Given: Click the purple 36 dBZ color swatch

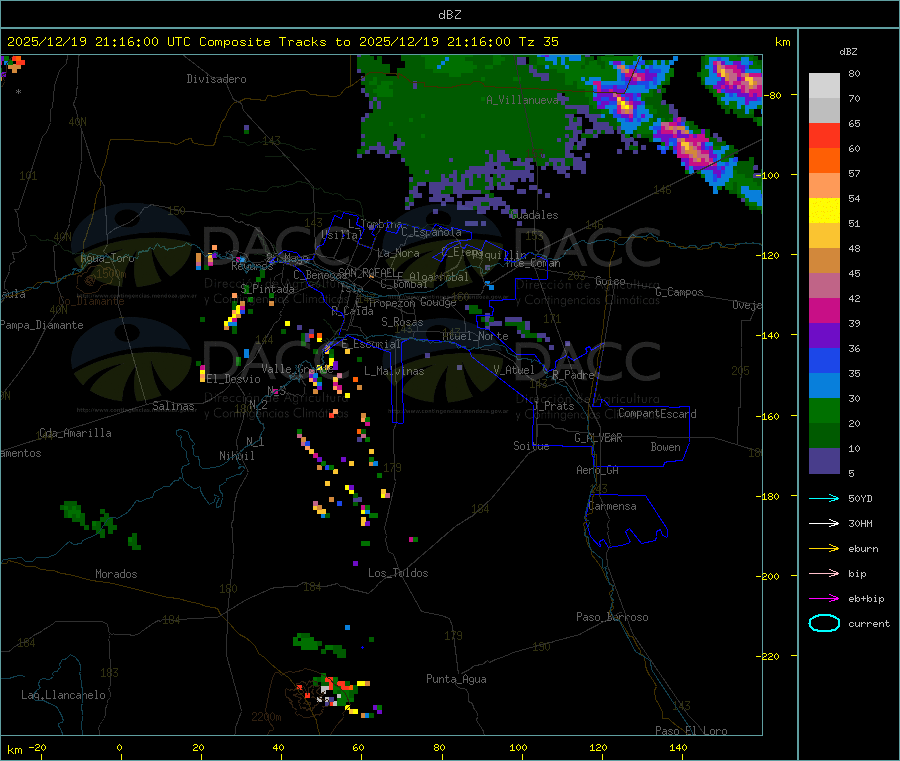Looking at the screenshot, I should [824, 336].
